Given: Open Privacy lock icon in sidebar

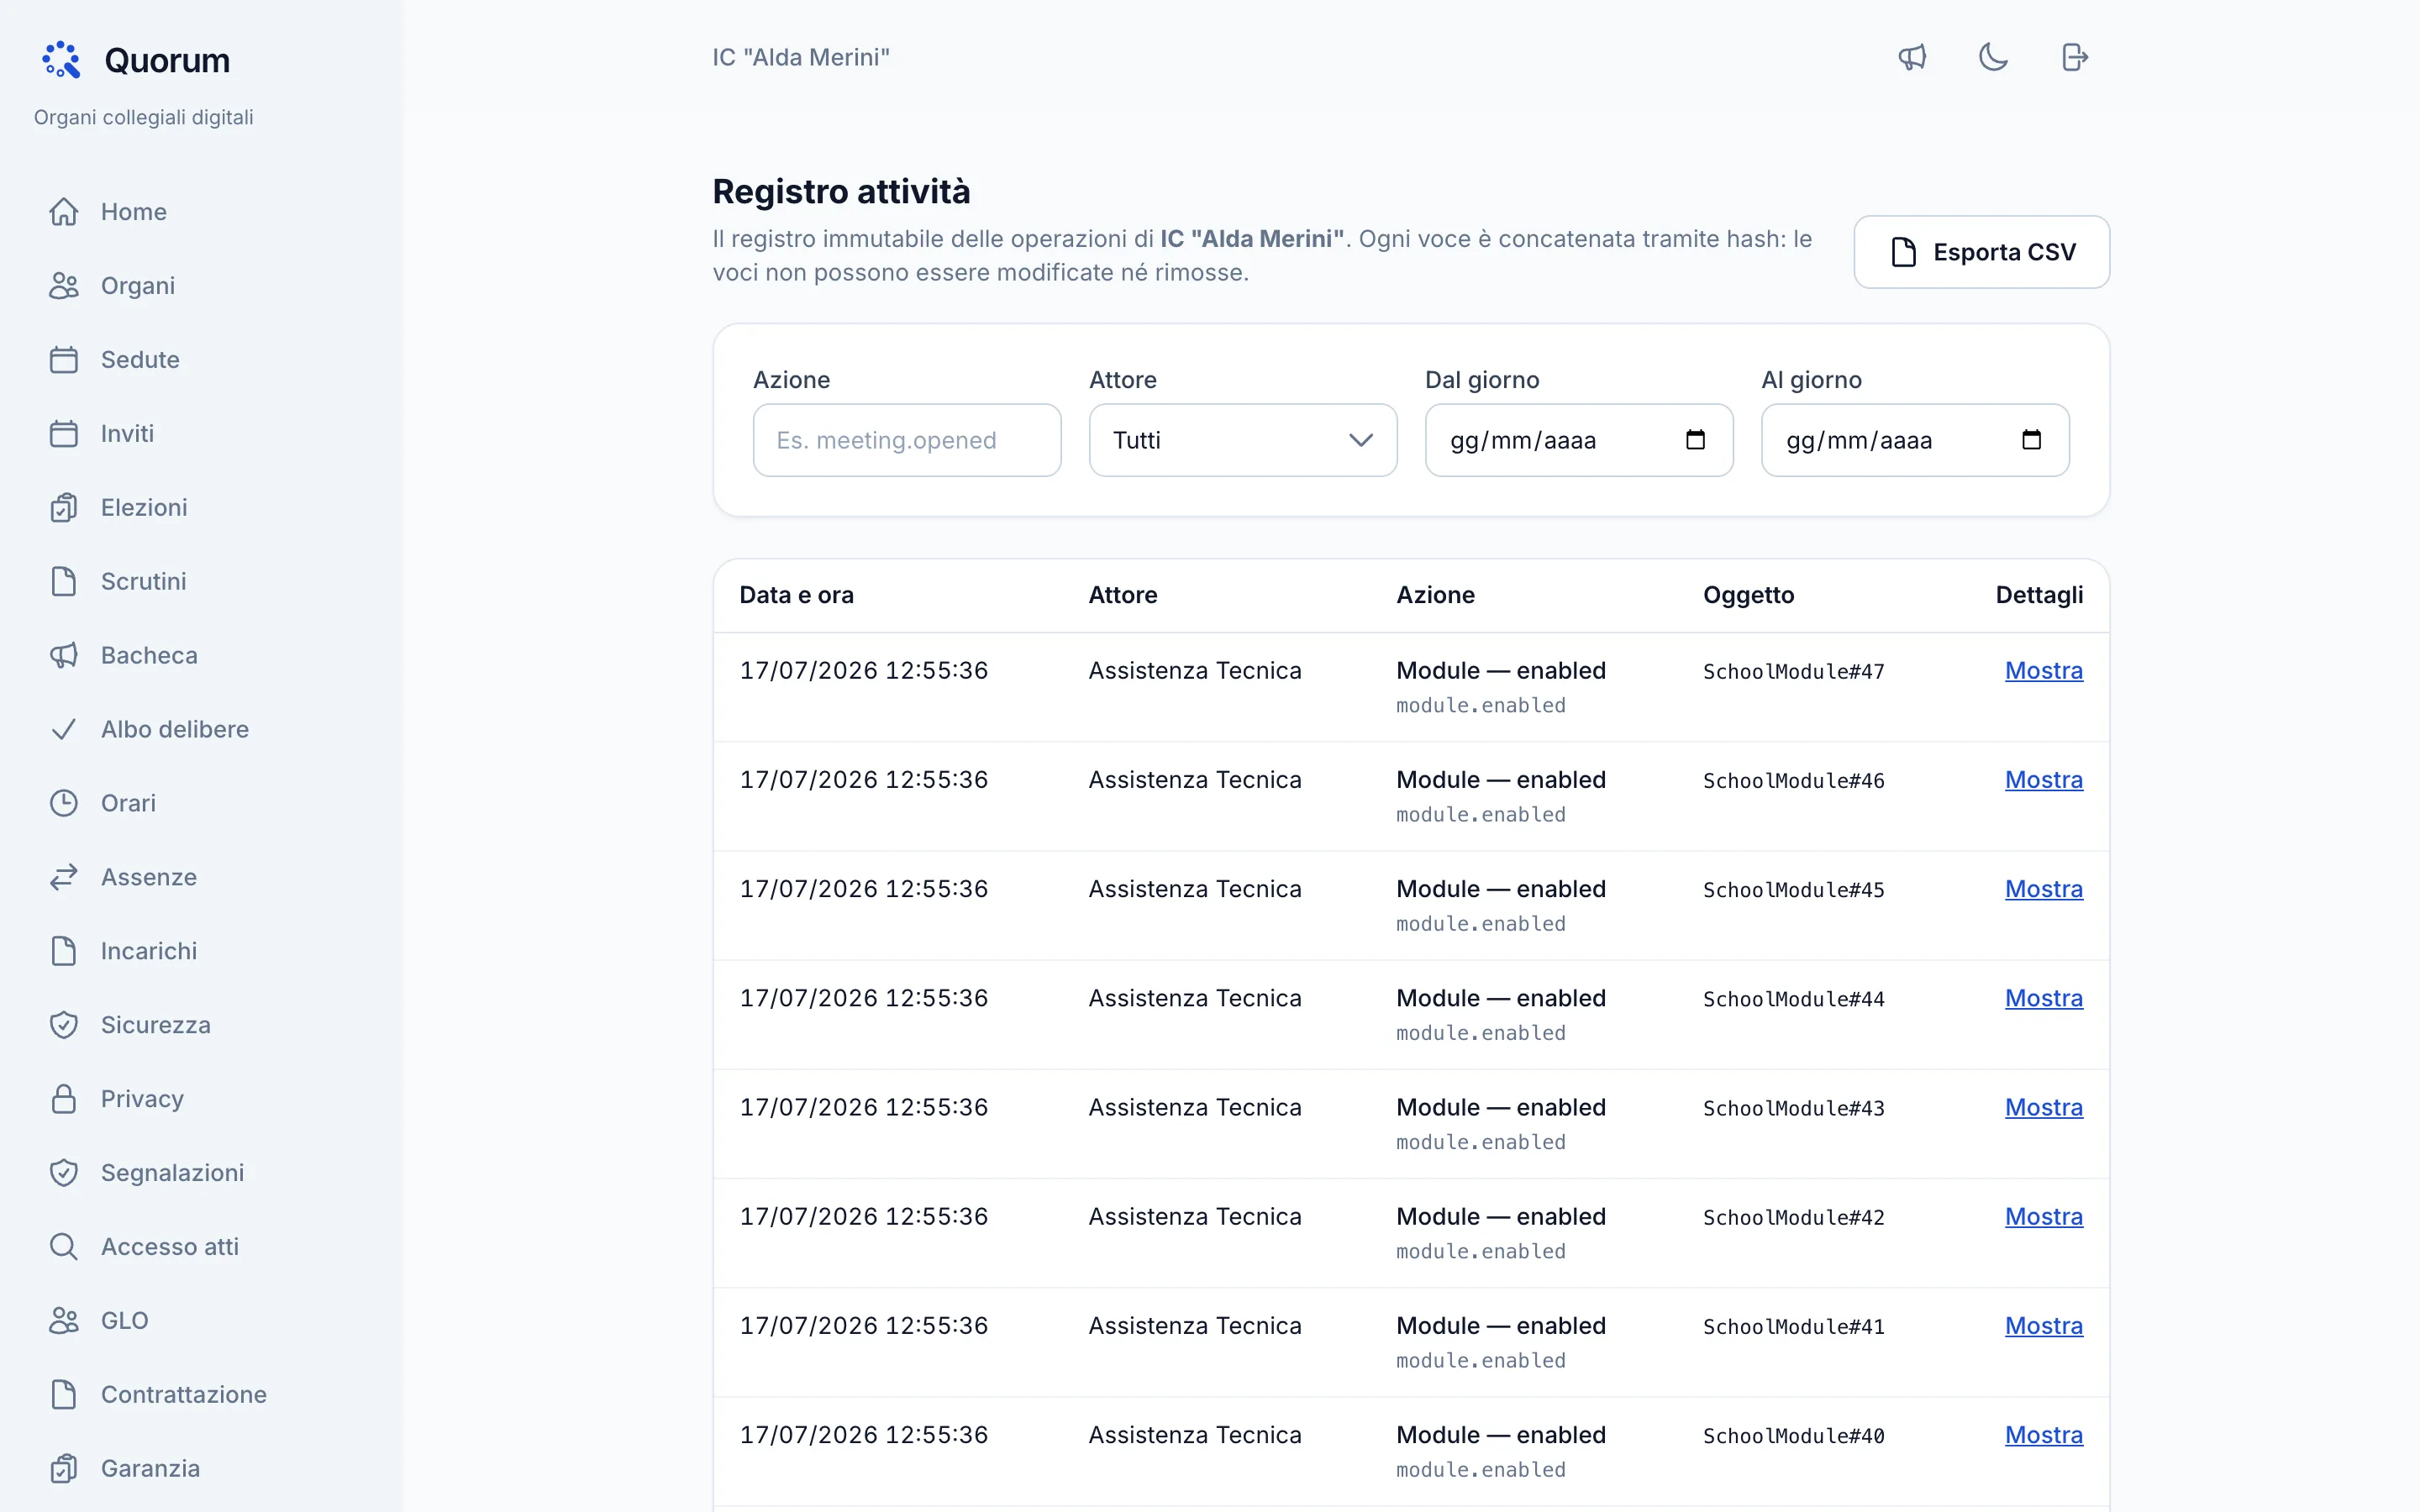Looking at the screenshot, I should [x=64, y=1099].
